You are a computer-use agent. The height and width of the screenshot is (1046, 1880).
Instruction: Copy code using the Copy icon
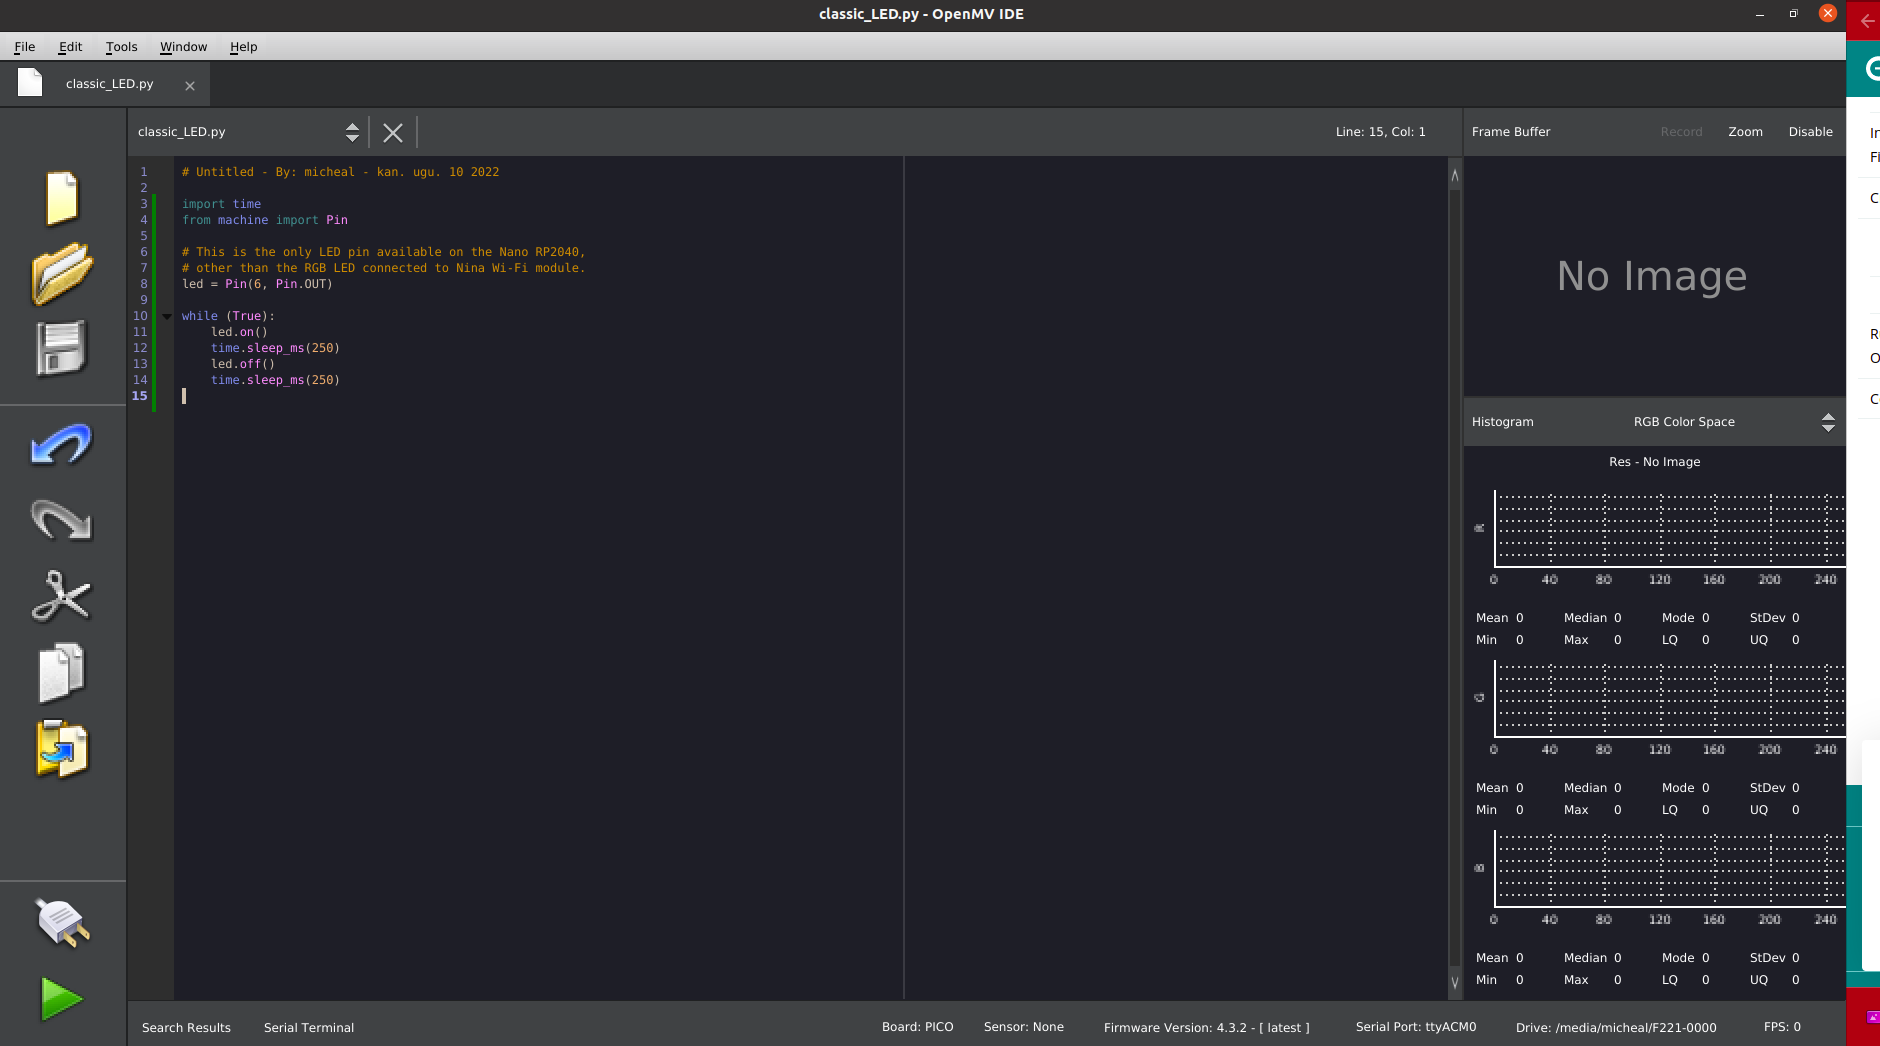point(61,671)
